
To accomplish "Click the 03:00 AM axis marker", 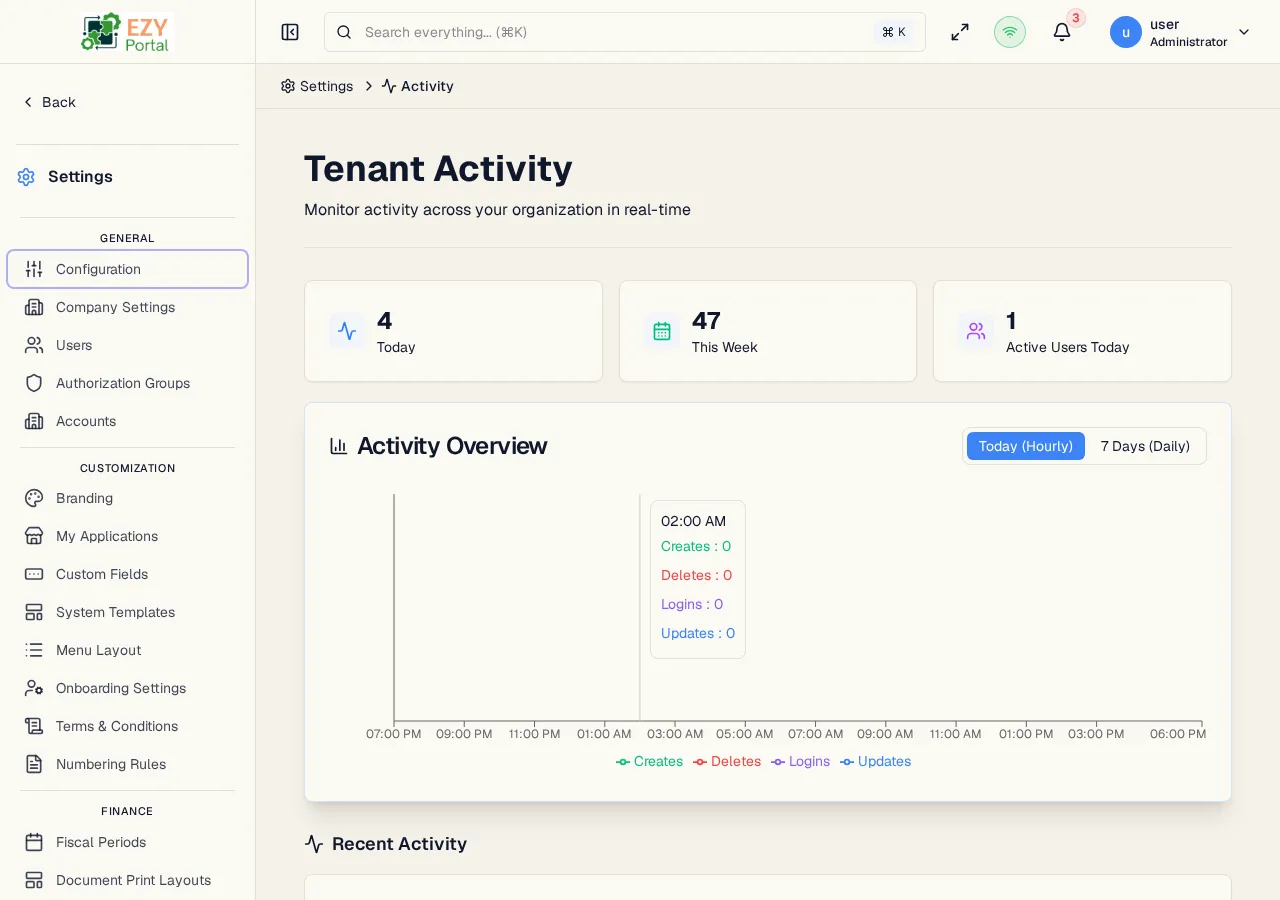I will click(675, 733).
